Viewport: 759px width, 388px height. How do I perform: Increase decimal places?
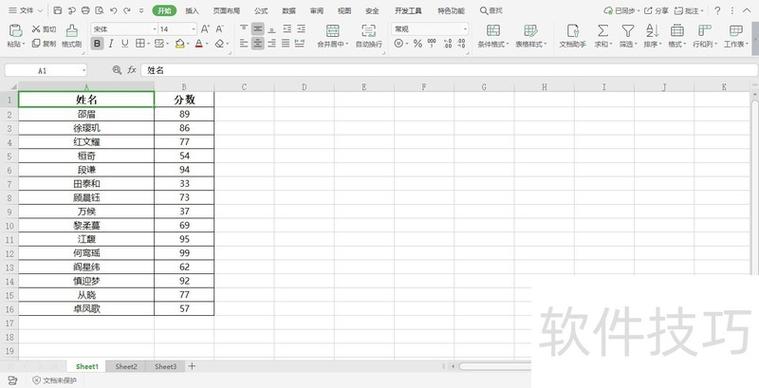[448, 44]
